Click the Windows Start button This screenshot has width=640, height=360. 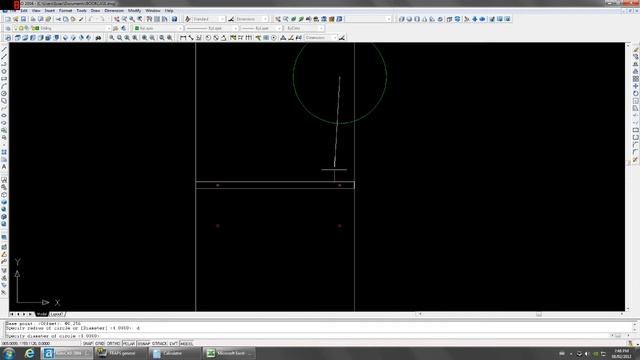click(x=9, y=353)
